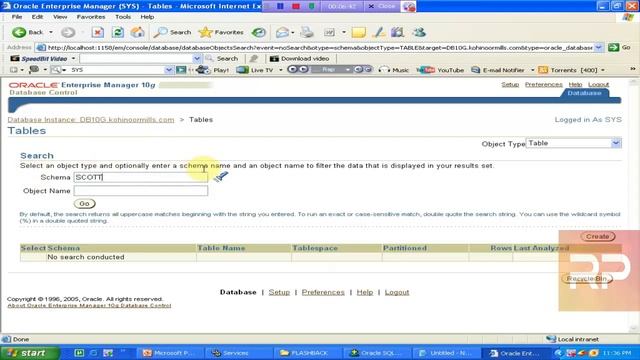Click the History toolbar icon
This screenshot has height=360, width=640.
click(258, 32)
